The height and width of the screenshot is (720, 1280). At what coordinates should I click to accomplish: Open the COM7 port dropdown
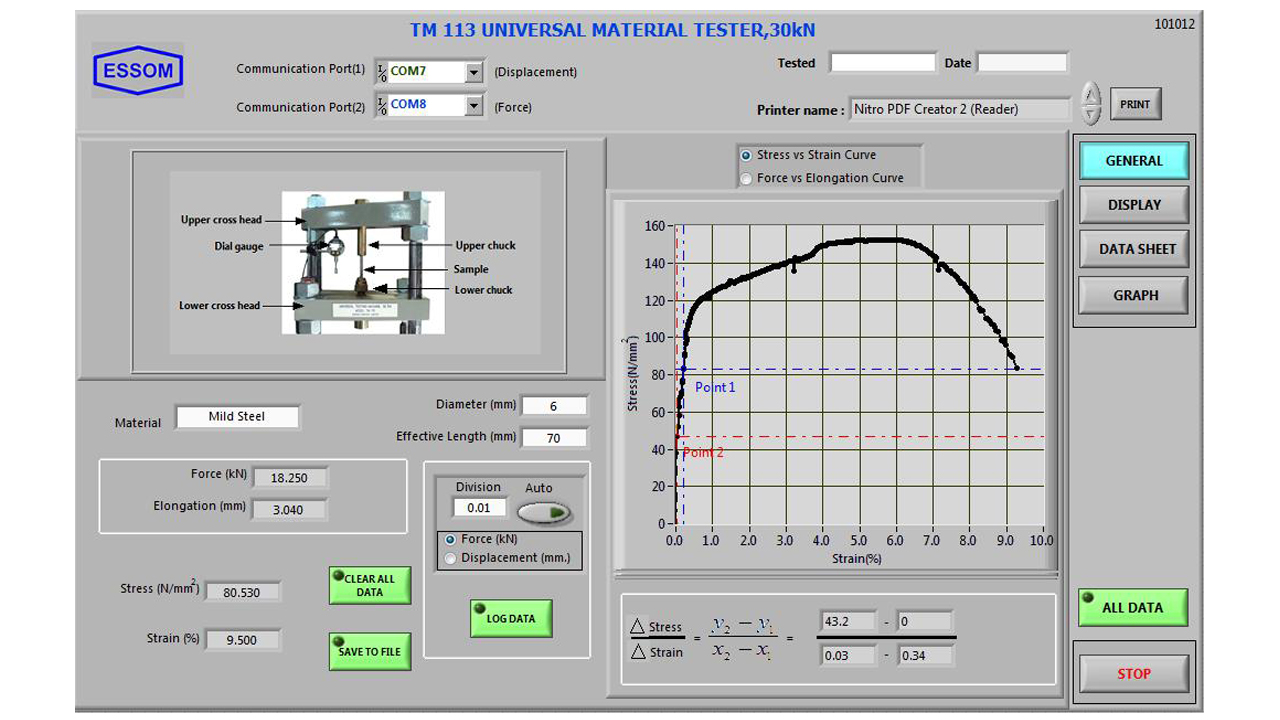[x=473, y=72]
